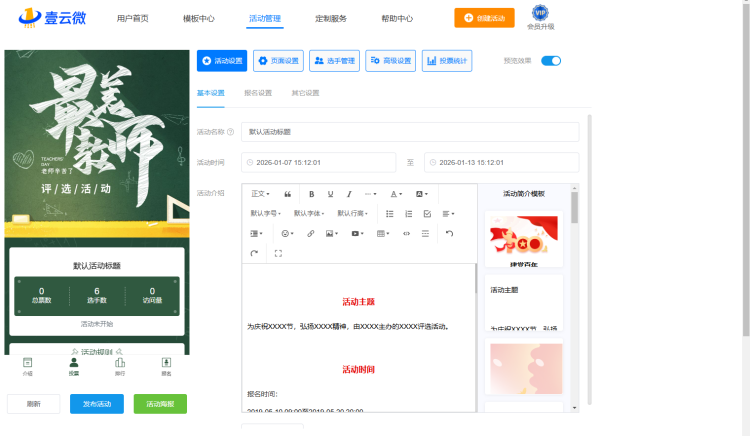Open the 排行 ranking icon in preview

(x=120, y=366)
